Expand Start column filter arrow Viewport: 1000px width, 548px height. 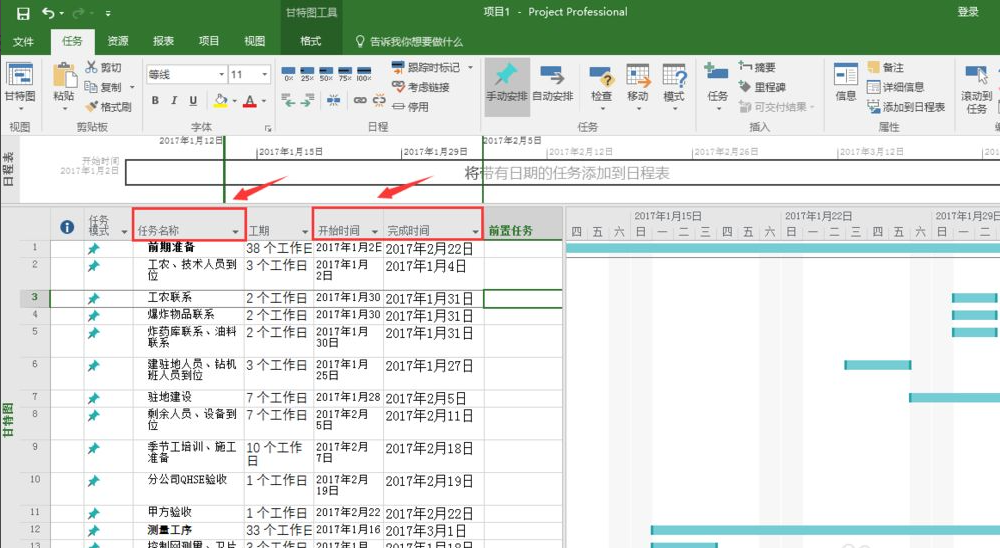(375, 231)
